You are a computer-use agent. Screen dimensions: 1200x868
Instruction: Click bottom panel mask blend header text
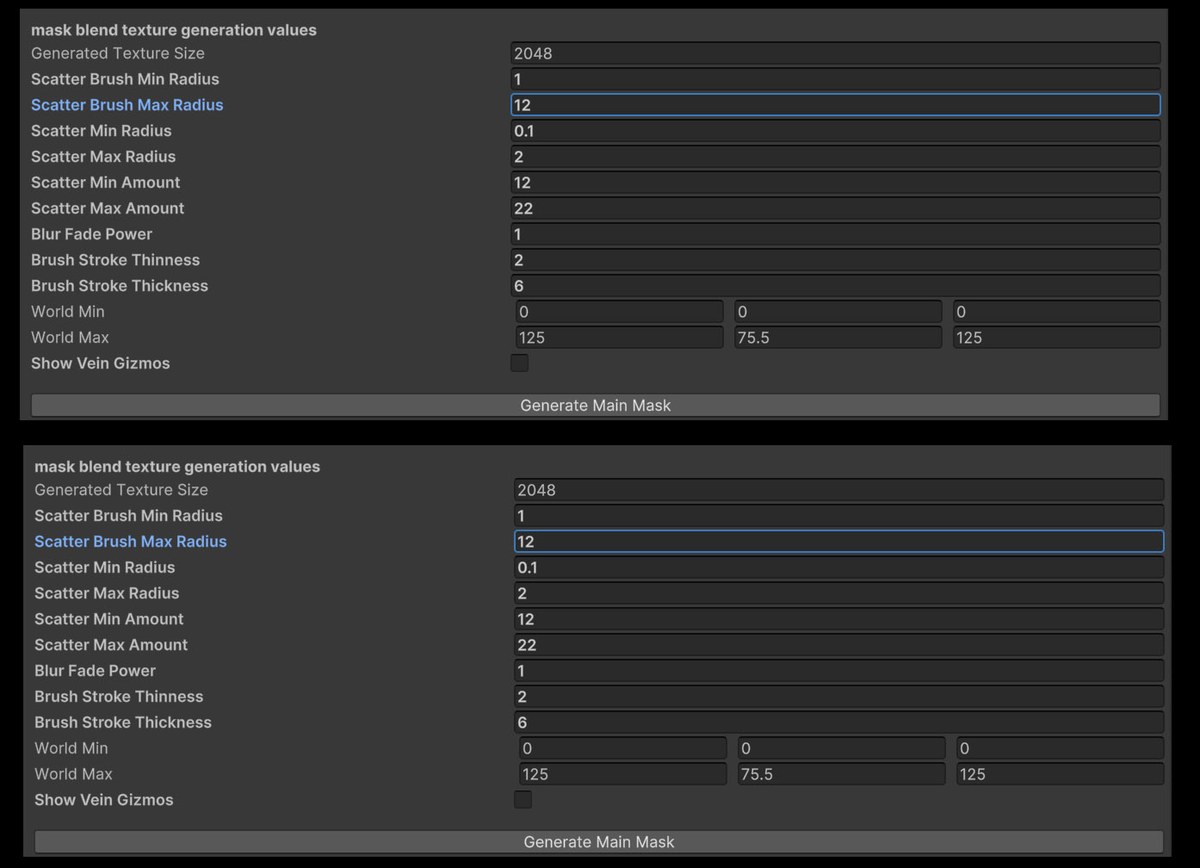pos(177,467)
